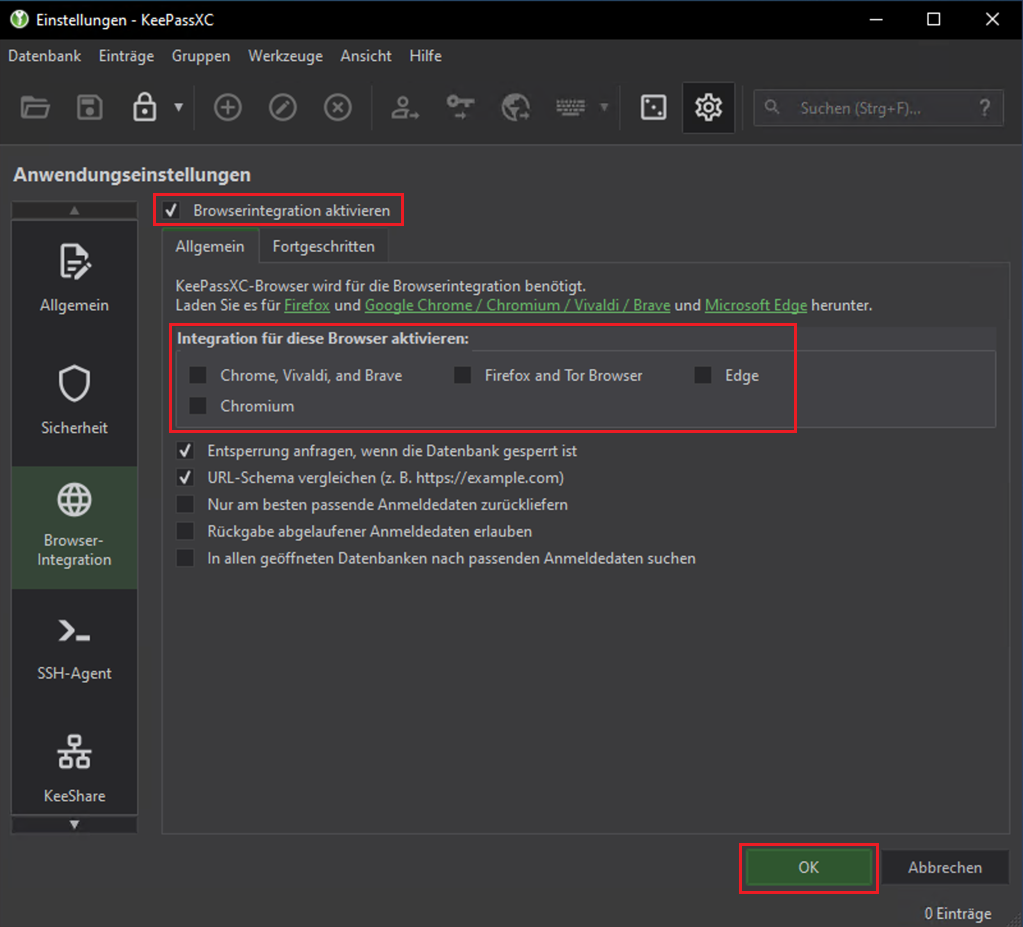Toggle URL-Schema vergleichen checkbox
Screen dimensions: 1023x927
(x=185, y=478)
